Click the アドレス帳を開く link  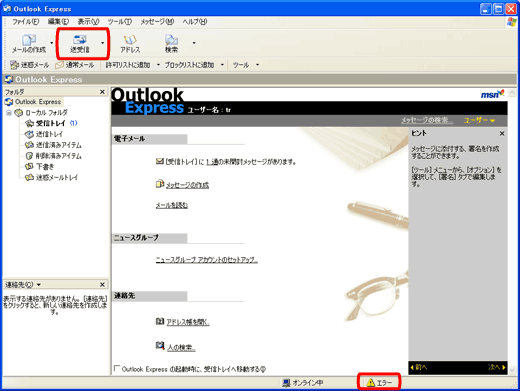188,322
